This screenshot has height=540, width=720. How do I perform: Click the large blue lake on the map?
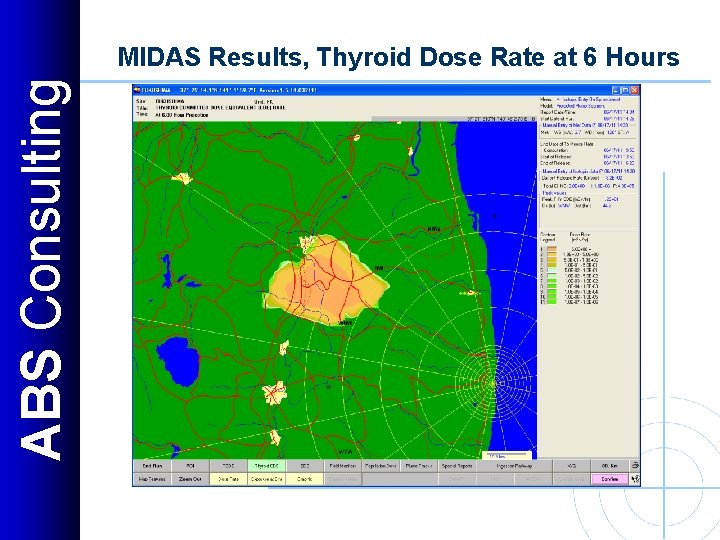(x=178, y=361)
